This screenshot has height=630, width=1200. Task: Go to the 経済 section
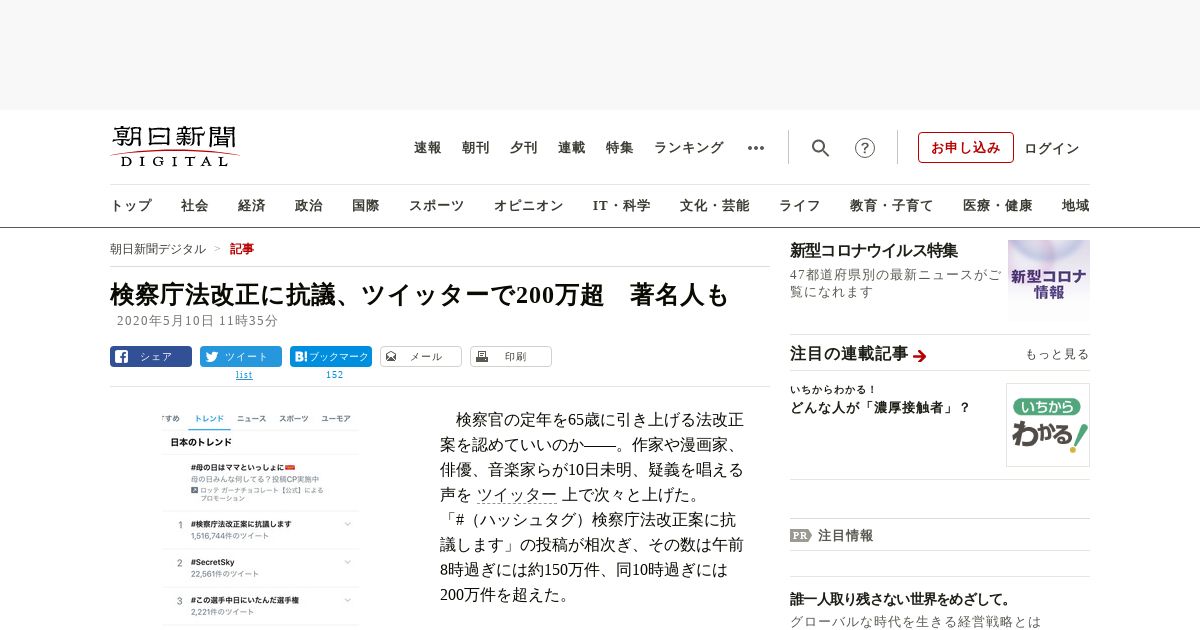(252, 206)
